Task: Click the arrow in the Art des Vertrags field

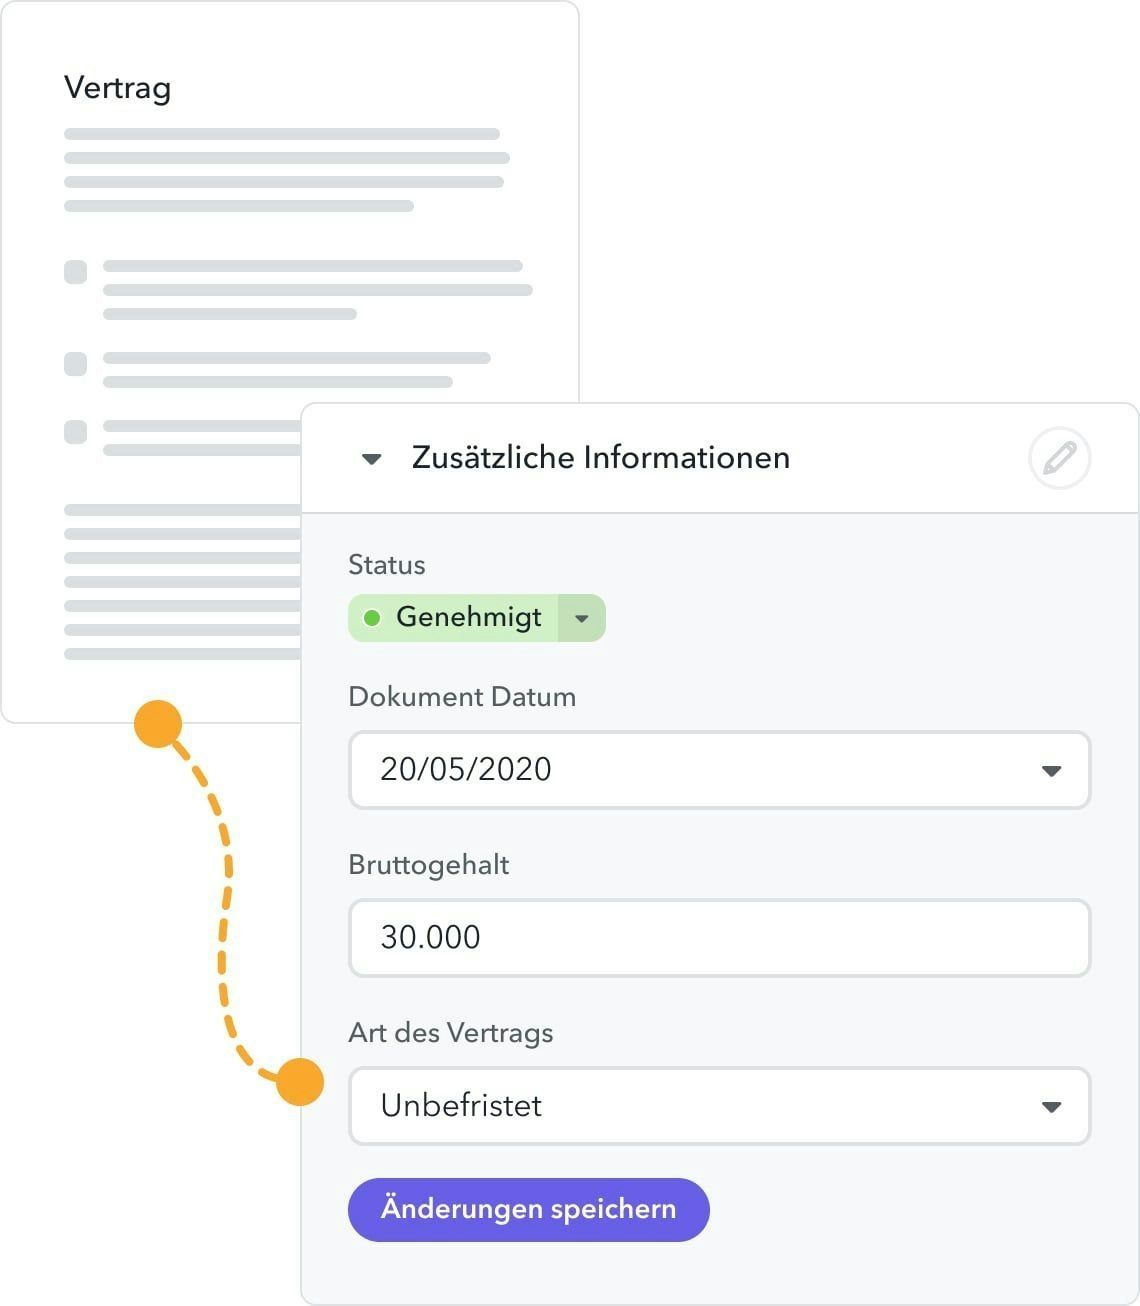Action: point(1051,1107)
